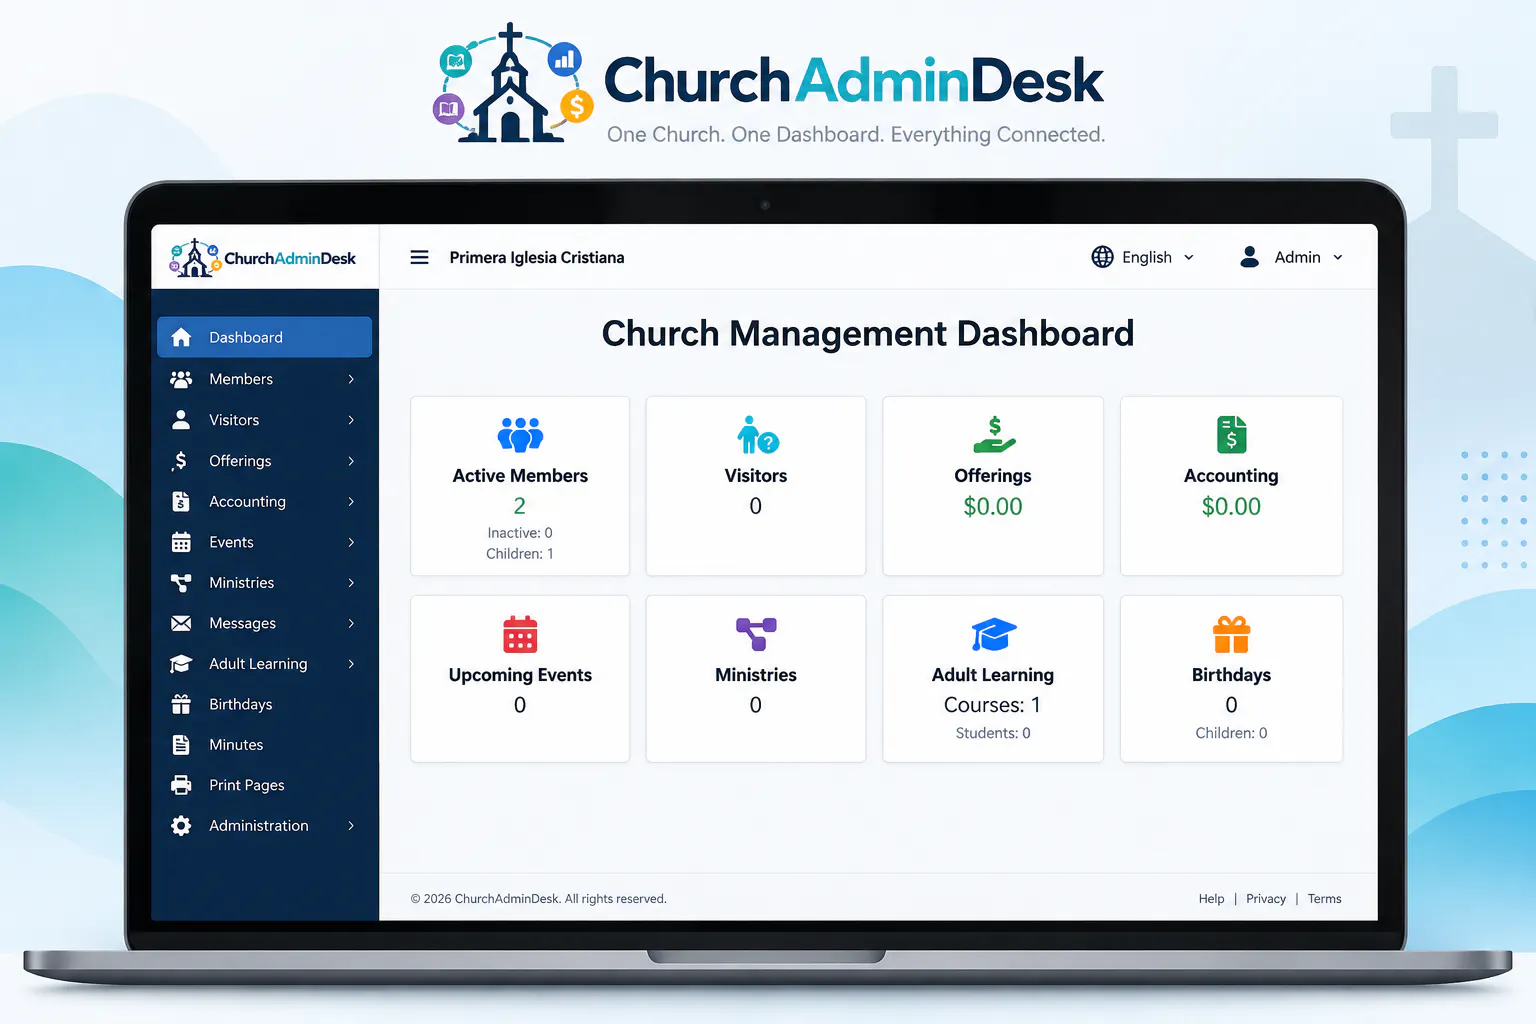Viewport: 1536px width, 1024px height.
Task: Click the Administration gear icon
Action: point(181,825)
